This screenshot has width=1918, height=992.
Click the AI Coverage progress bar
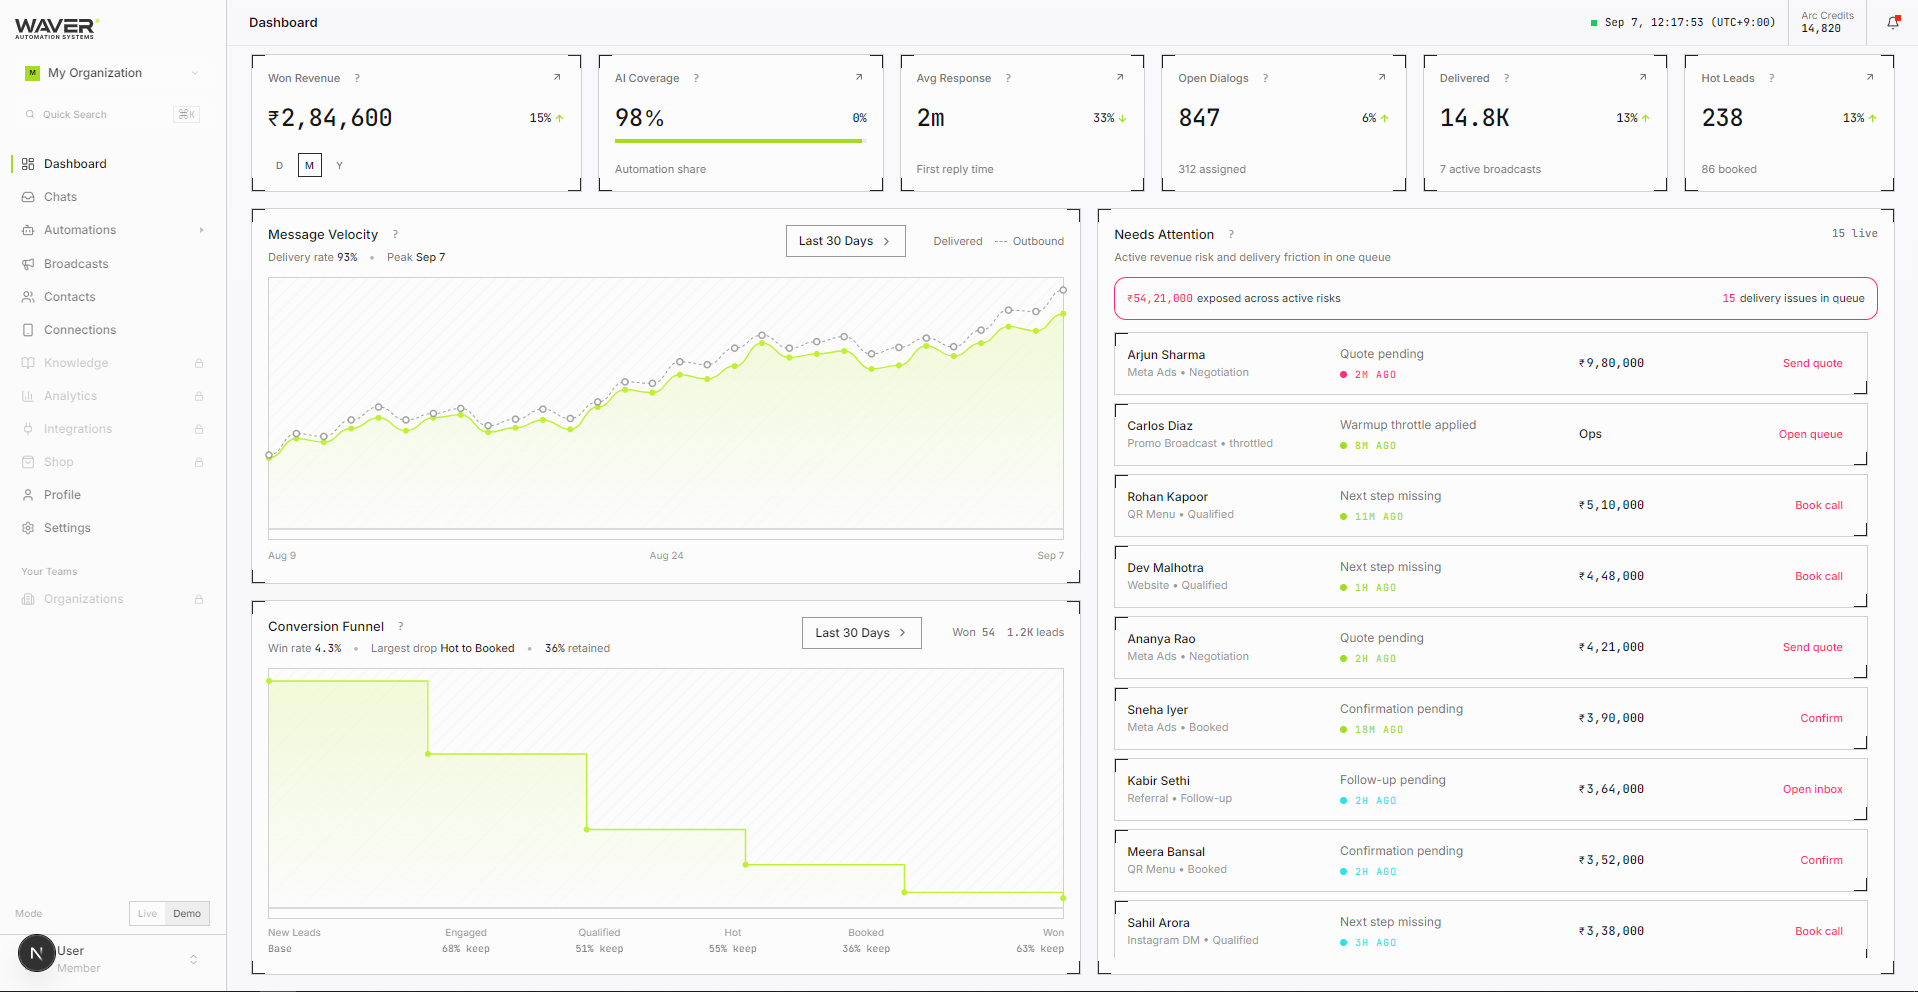click(x=739, y=141)
